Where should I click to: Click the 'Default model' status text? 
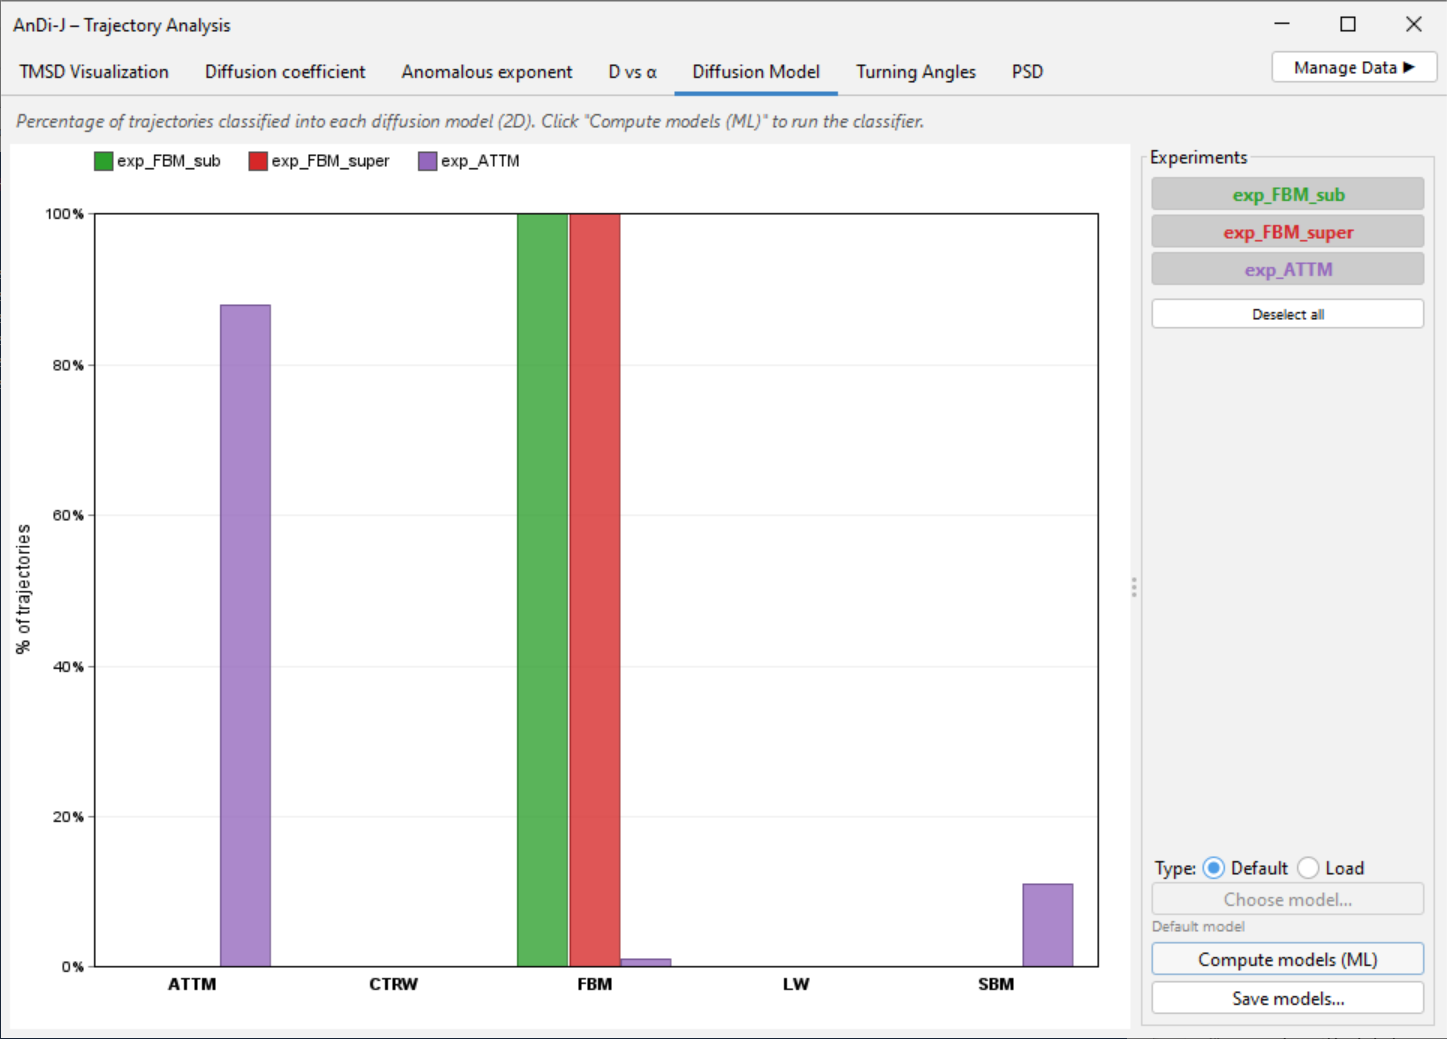coord(1198,926)
